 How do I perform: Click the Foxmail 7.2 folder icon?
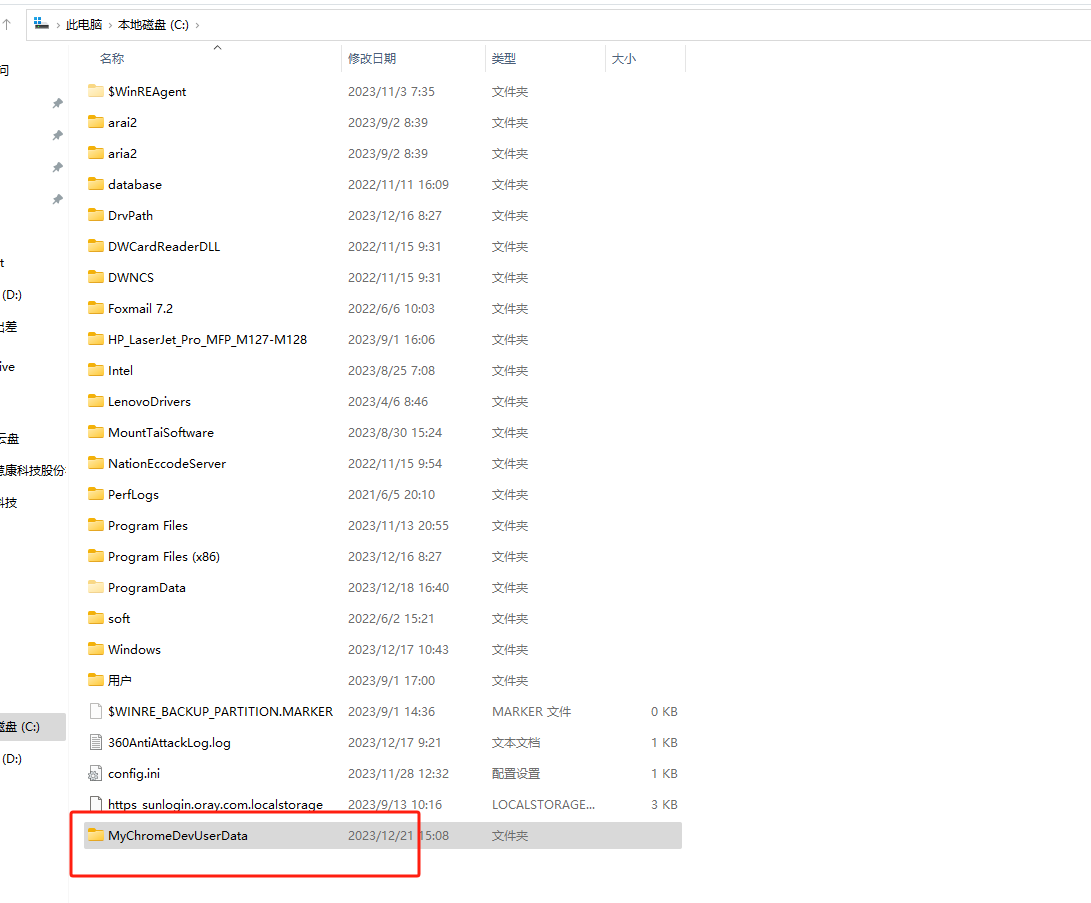pos(96,308)
